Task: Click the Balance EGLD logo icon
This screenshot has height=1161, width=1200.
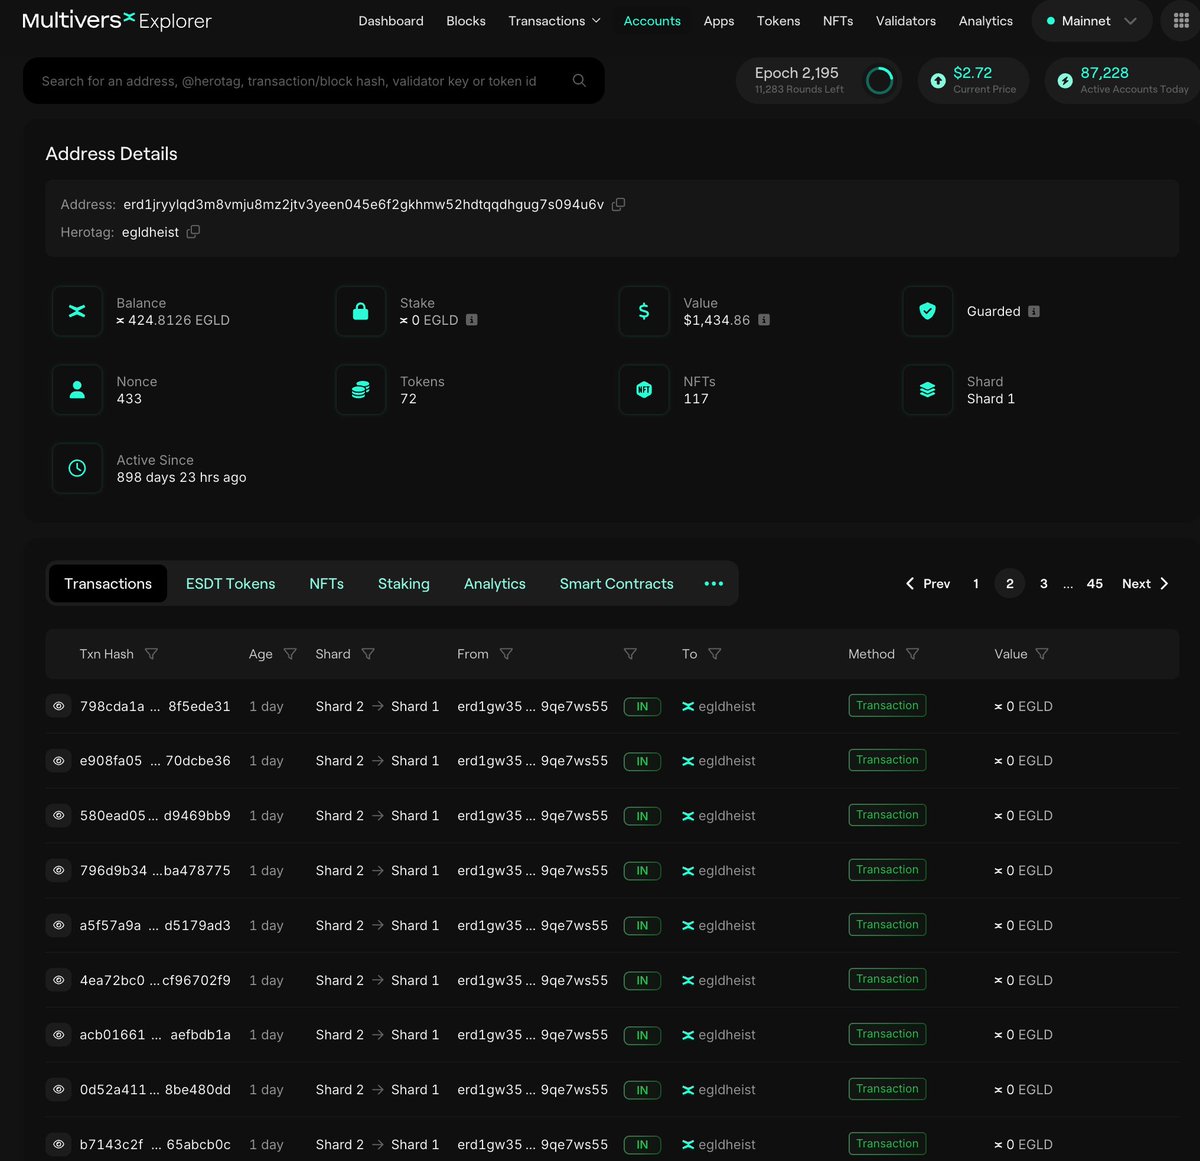Action: tap(77, 311)
